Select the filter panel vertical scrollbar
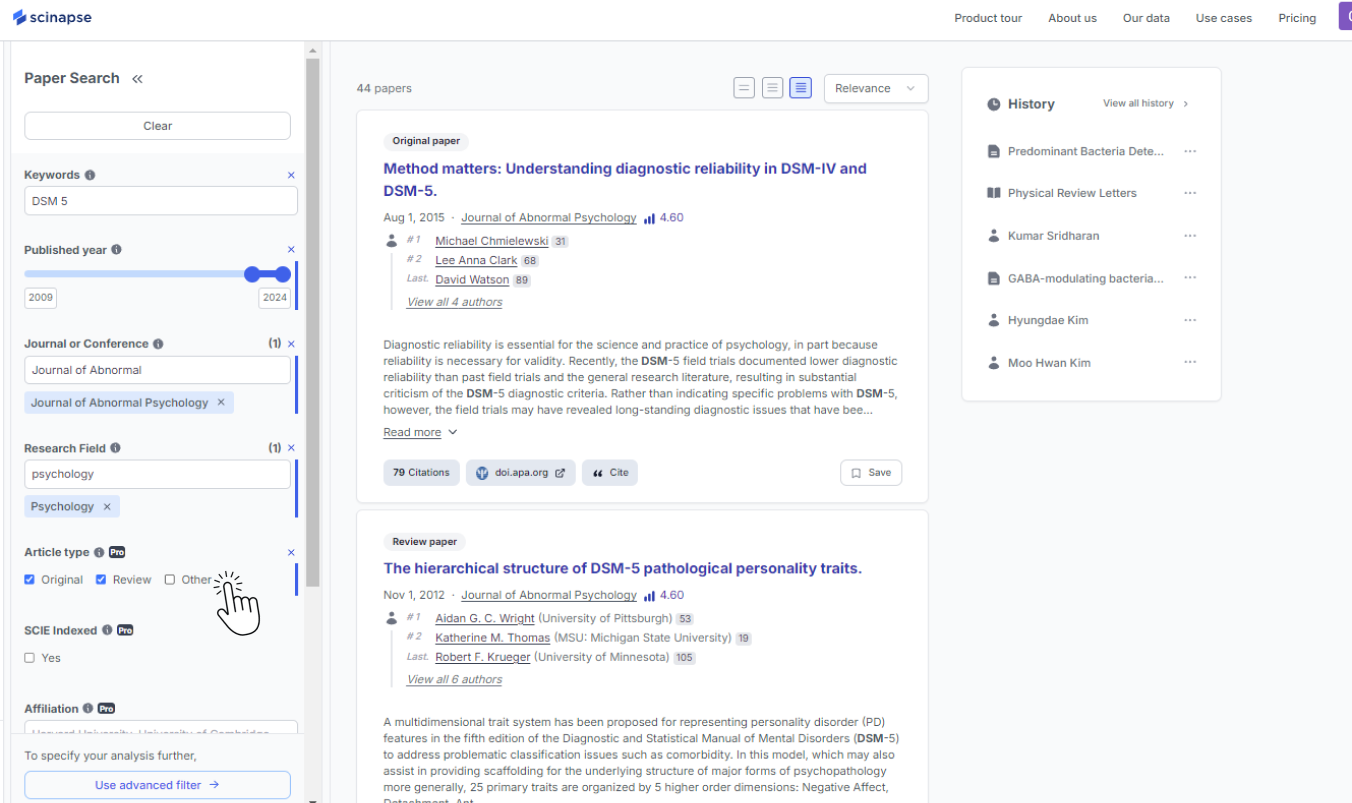Viewport: 1352px width, 803px height. pyautogui.click(x=313, y=322)
